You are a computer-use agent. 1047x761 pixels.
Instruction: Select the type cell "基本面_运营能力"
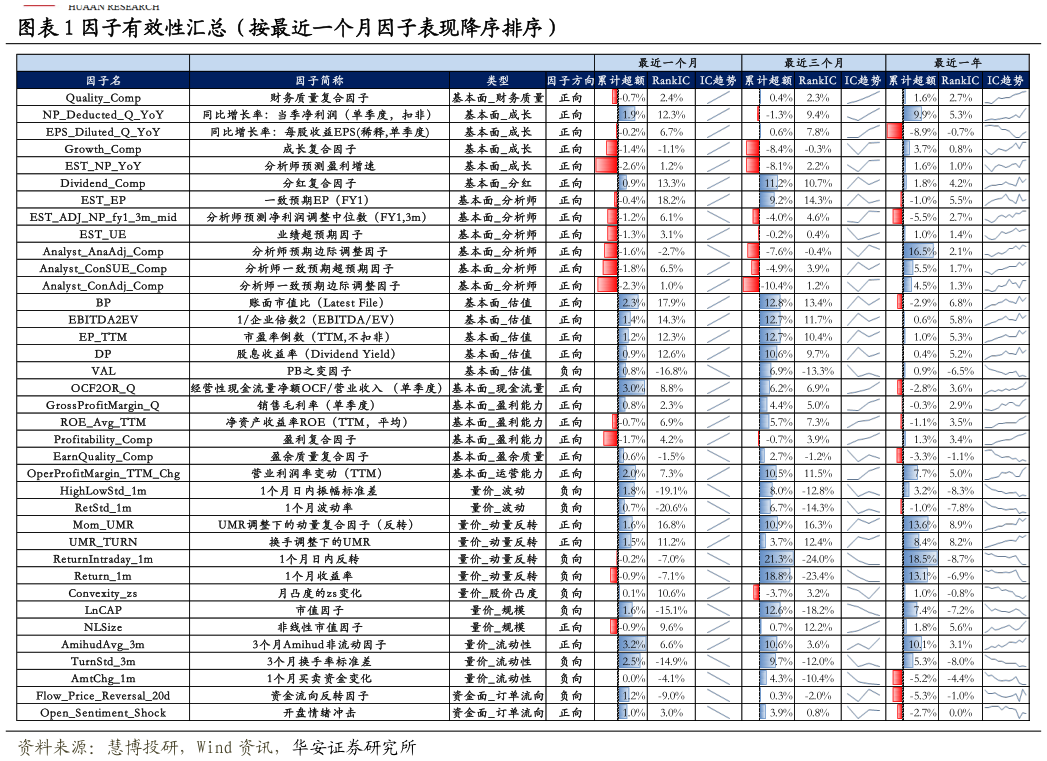[x=497, y=473]
